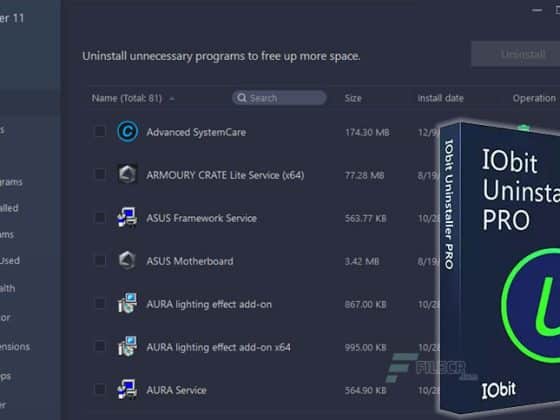Click the 564.90 KB size value
This screenshot has height=420, width=560.
click(366, 390)
